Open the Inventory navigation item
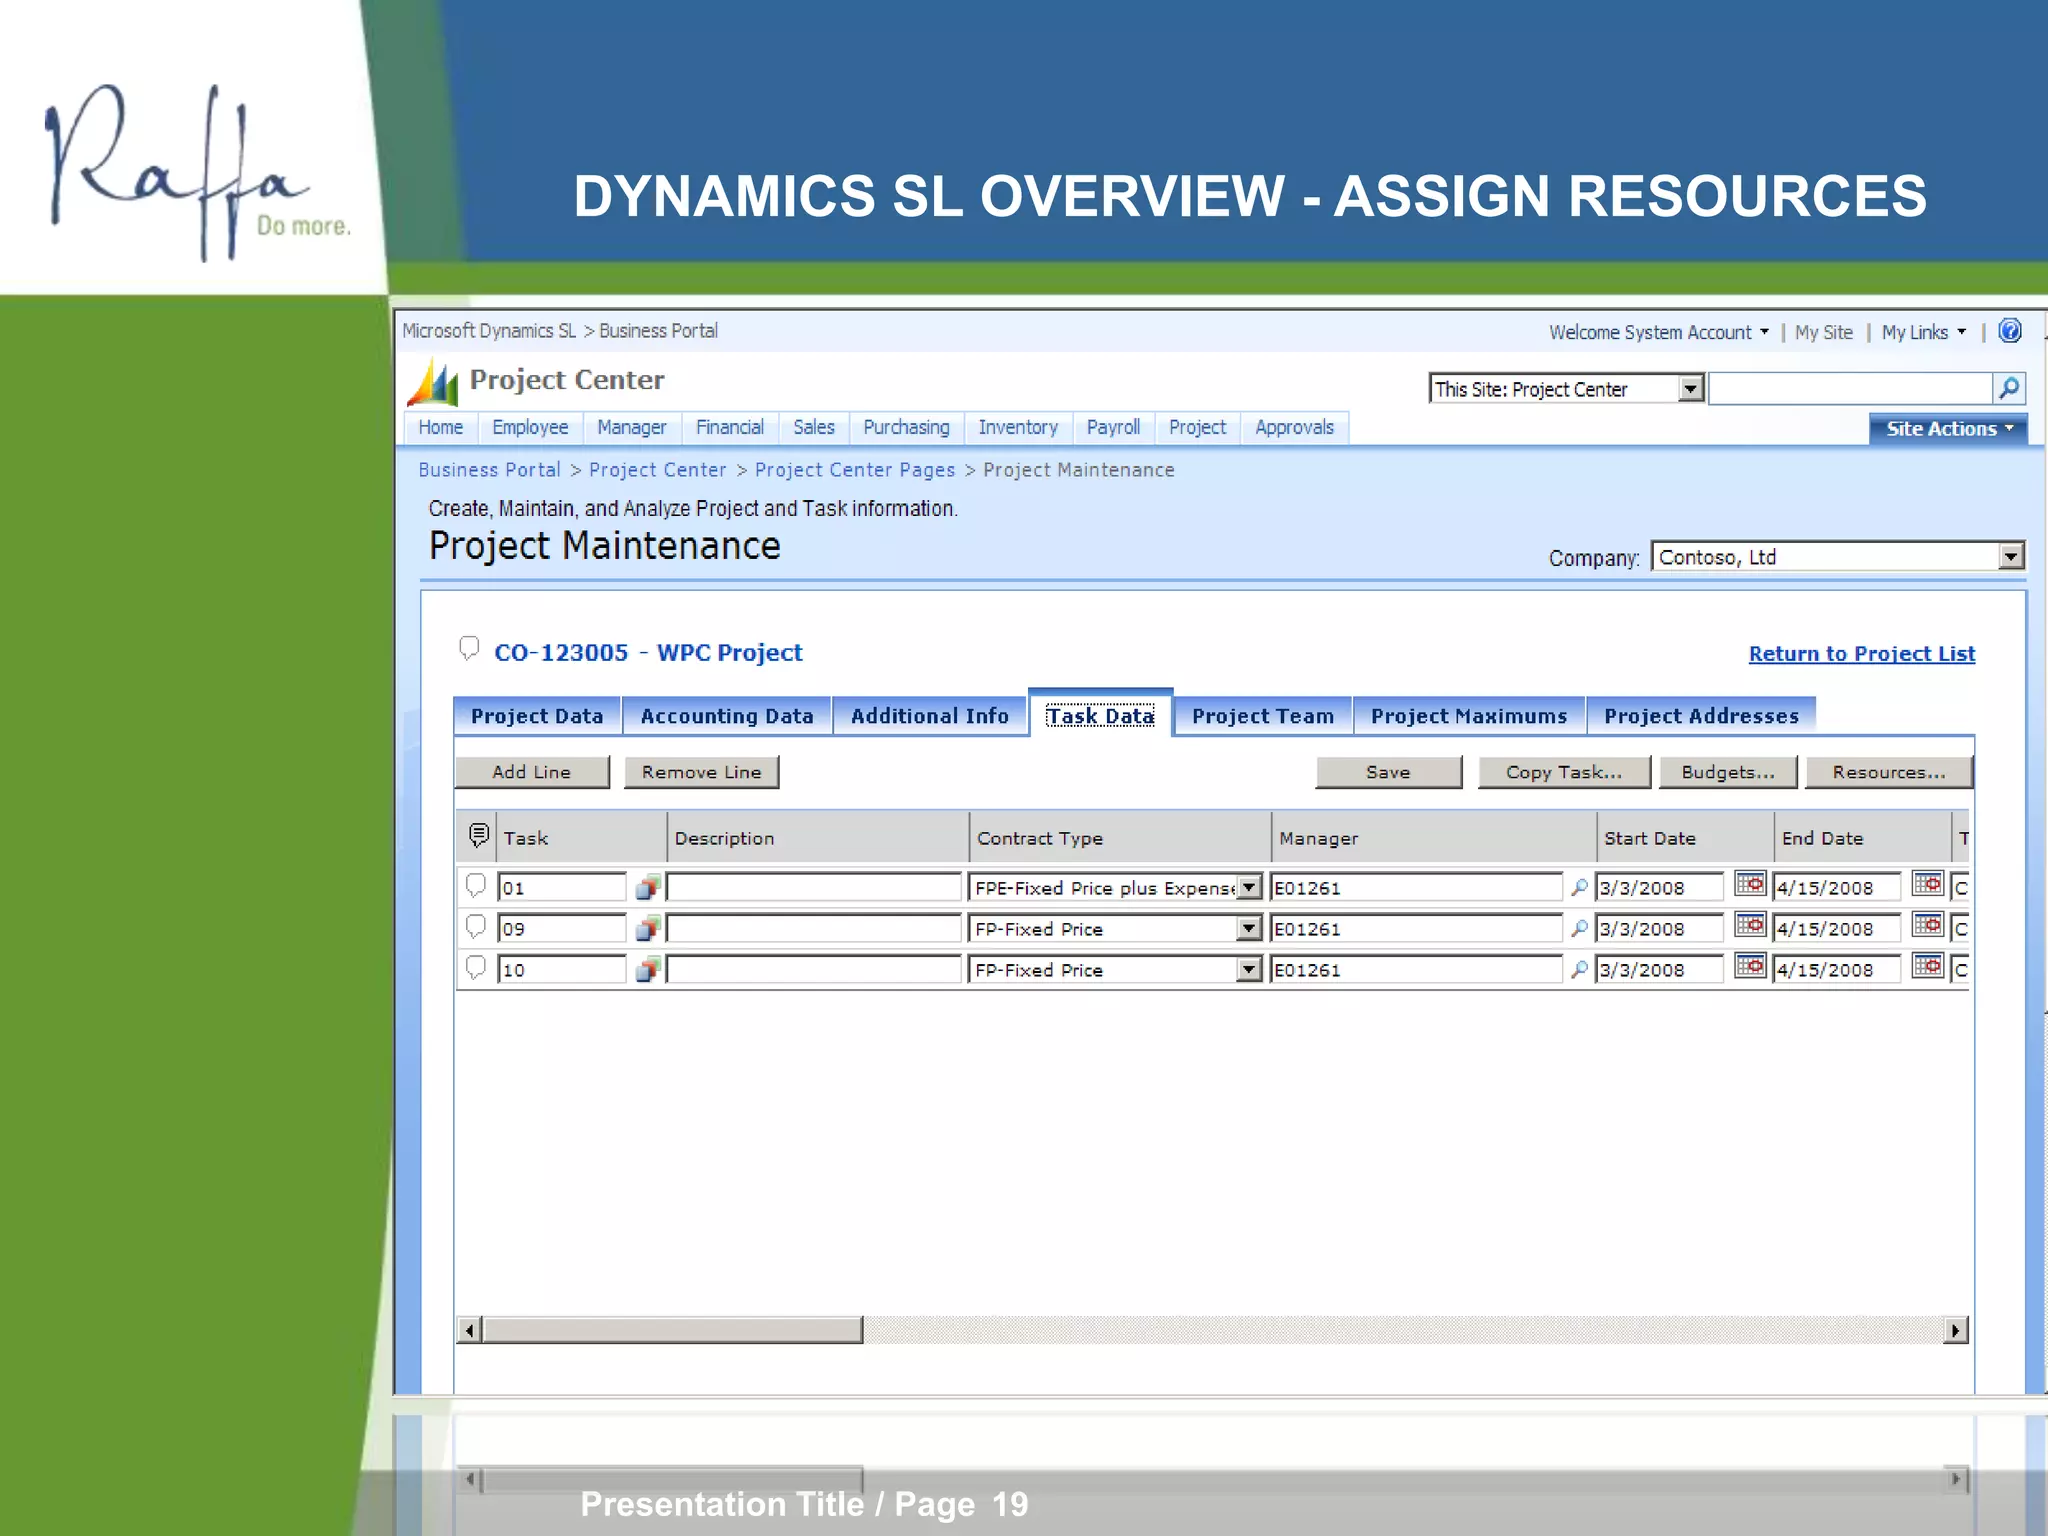 pyautogui.click(x=1018, y=427)
